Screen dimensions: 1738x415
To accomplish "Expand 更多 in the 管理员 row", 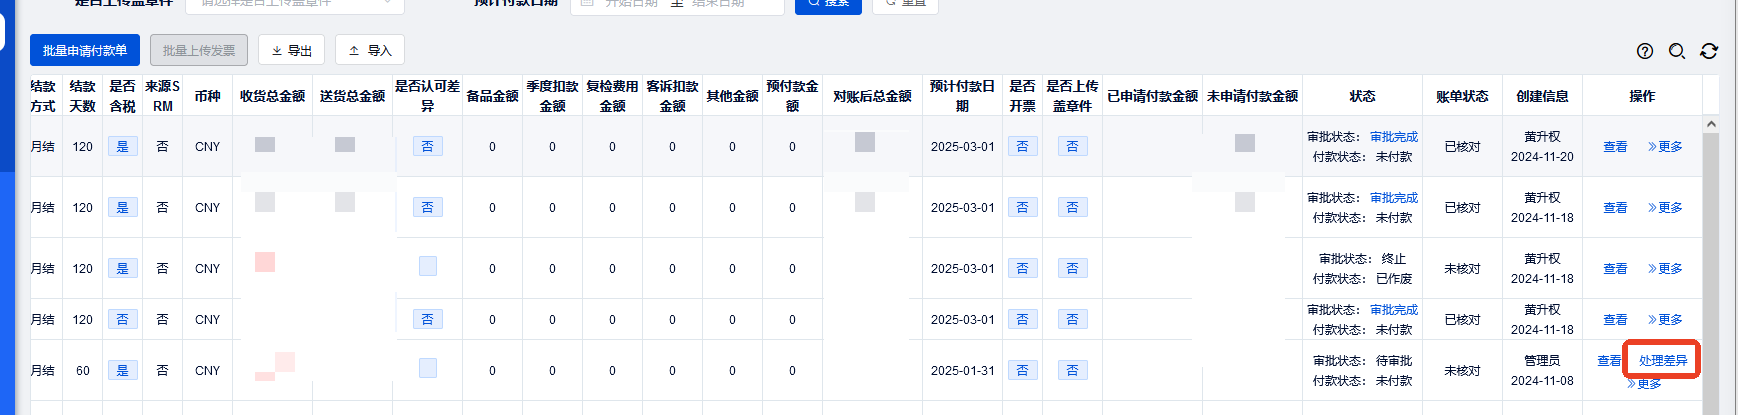I will tap(1644, 384).
